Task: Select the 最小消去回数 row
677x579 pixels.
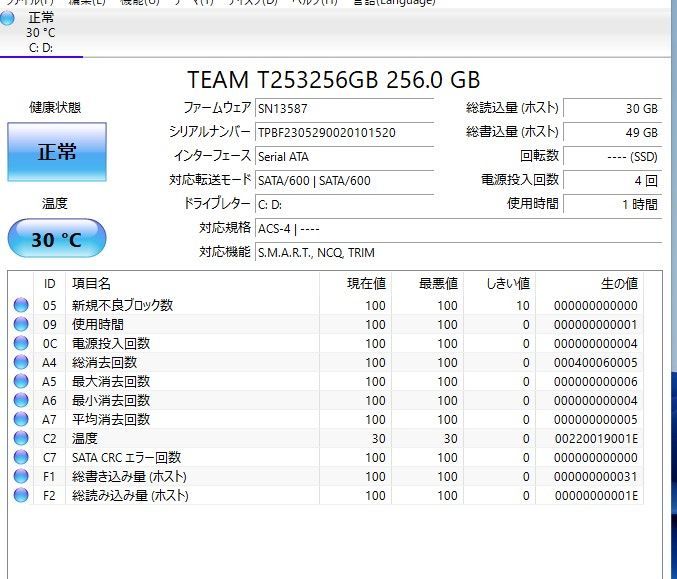Action: [326, 400]
